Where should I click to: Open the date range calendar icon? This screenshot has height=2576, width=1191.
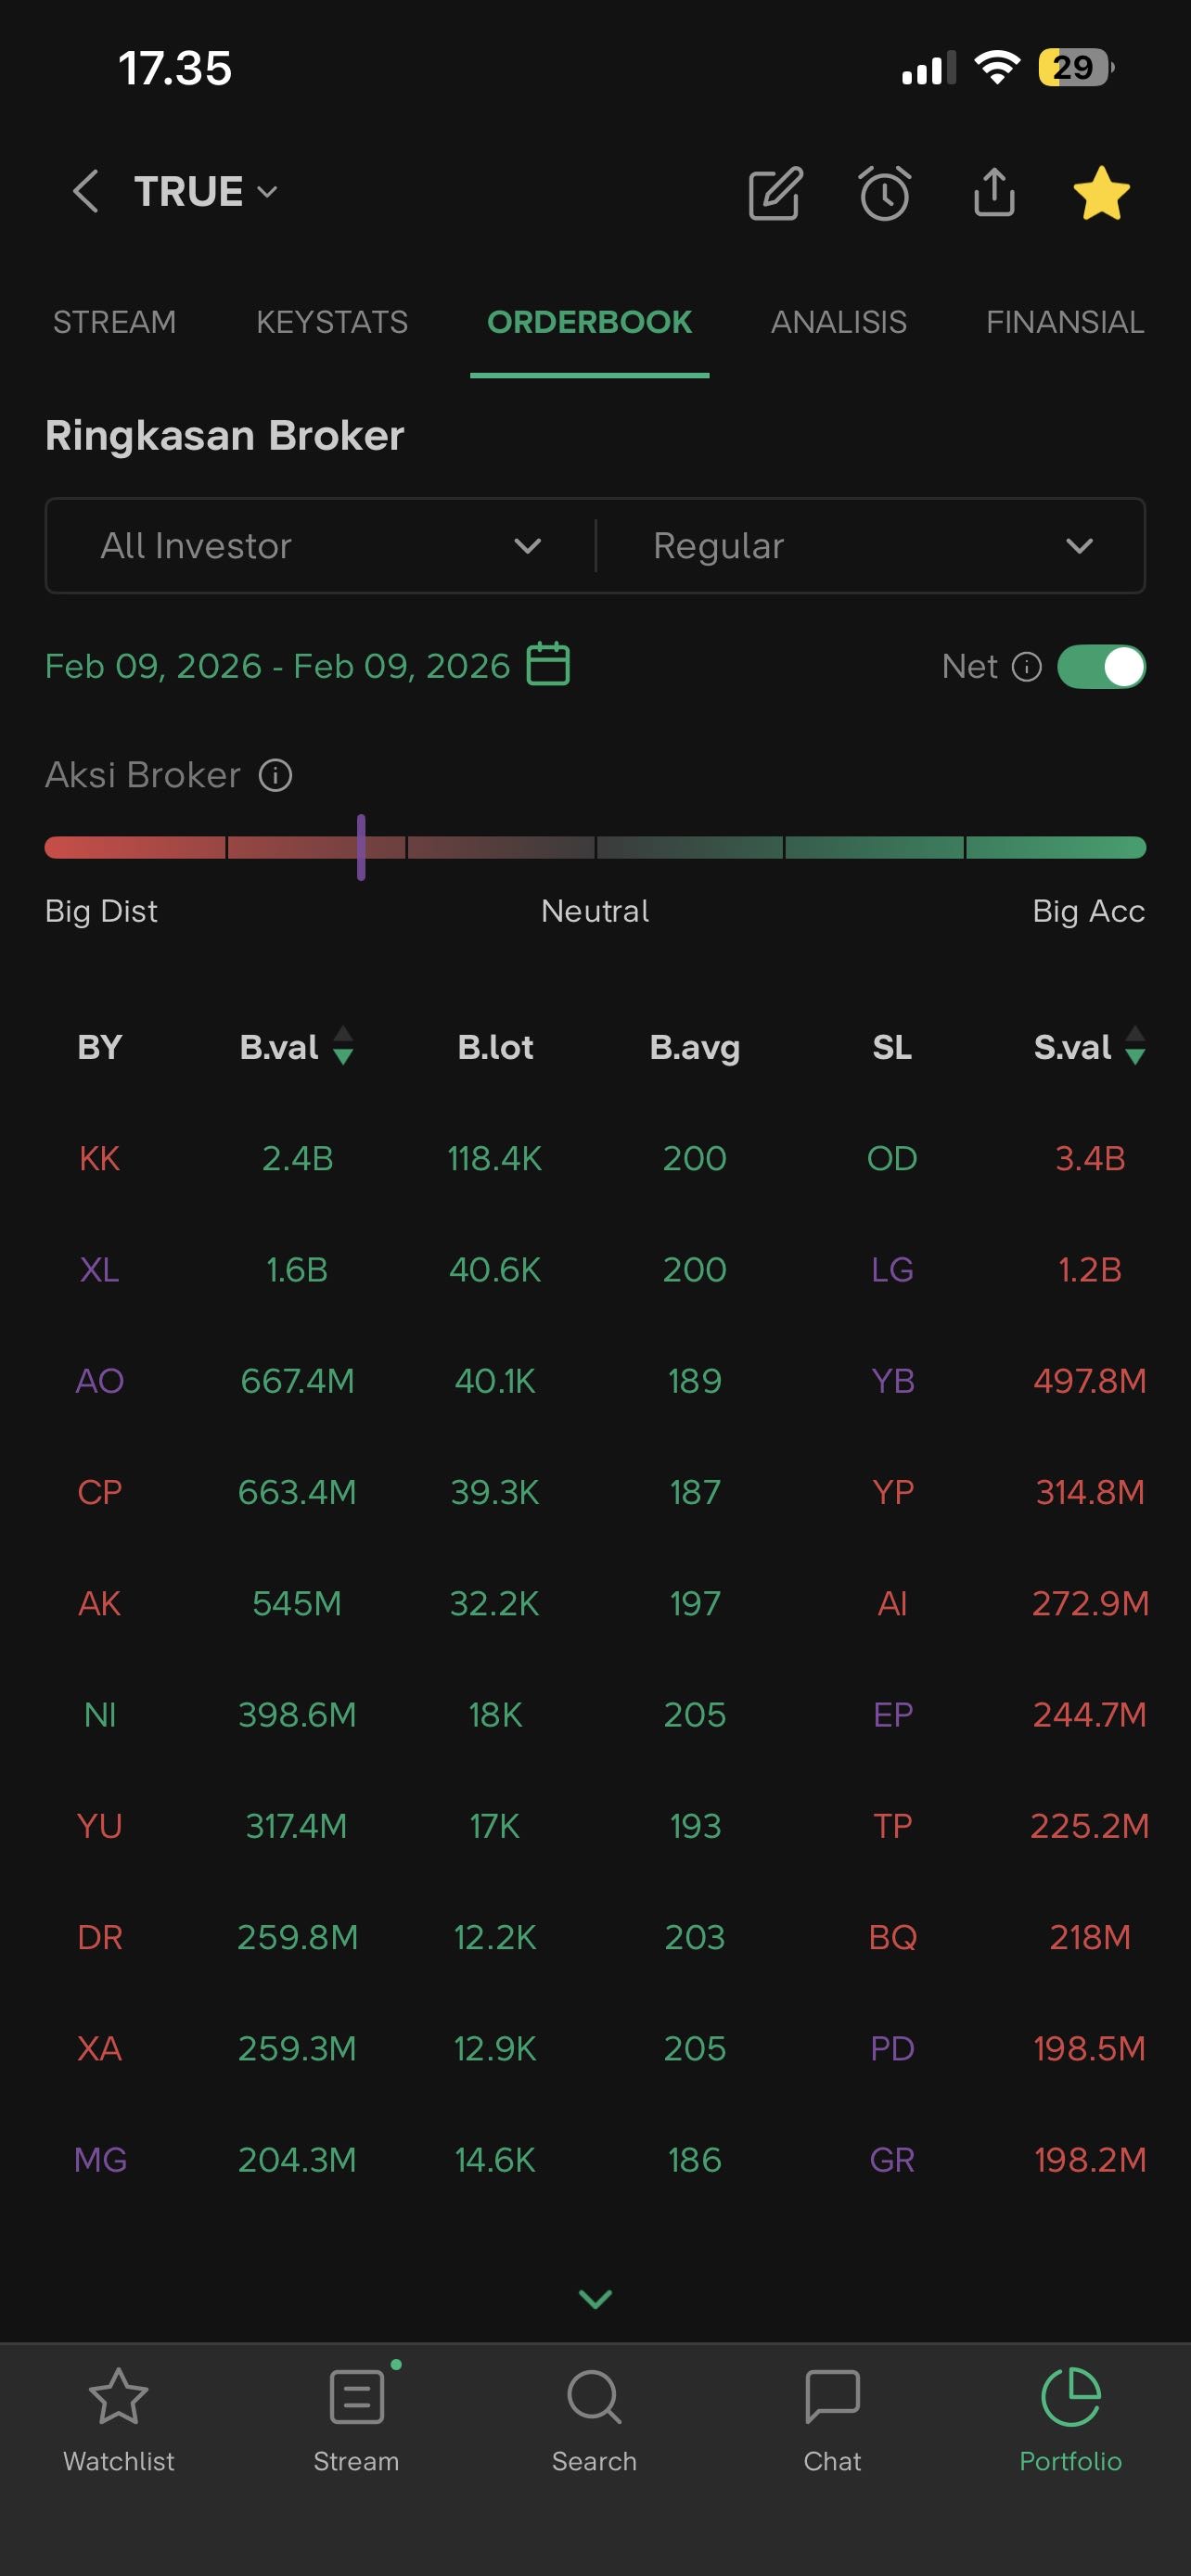[x=548, y=665]
